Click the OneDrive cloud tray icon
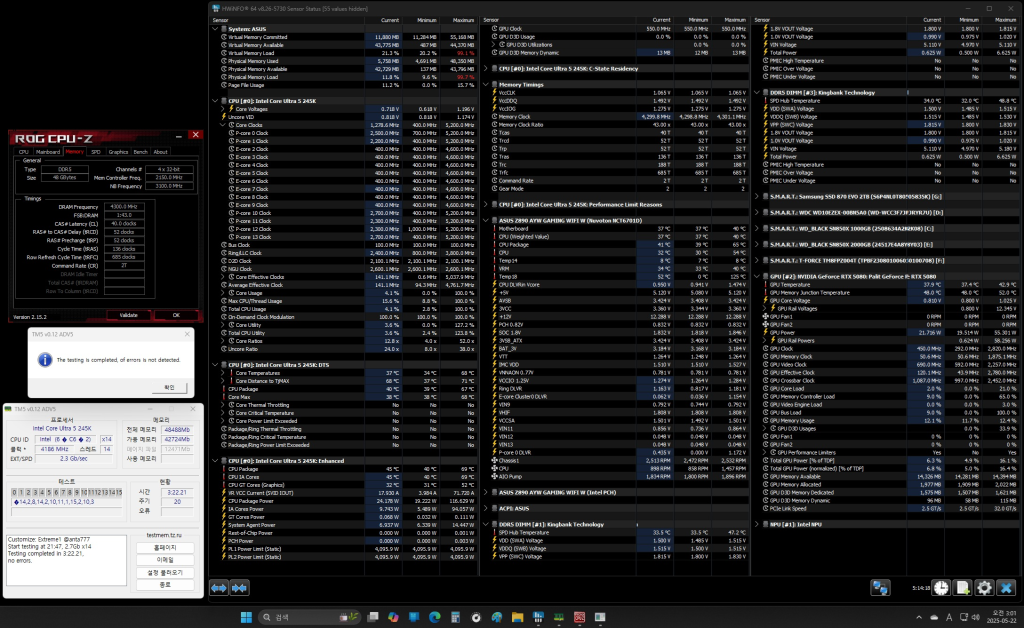The width and height of the screenshot is (1024, 628). tap(934, 617)
